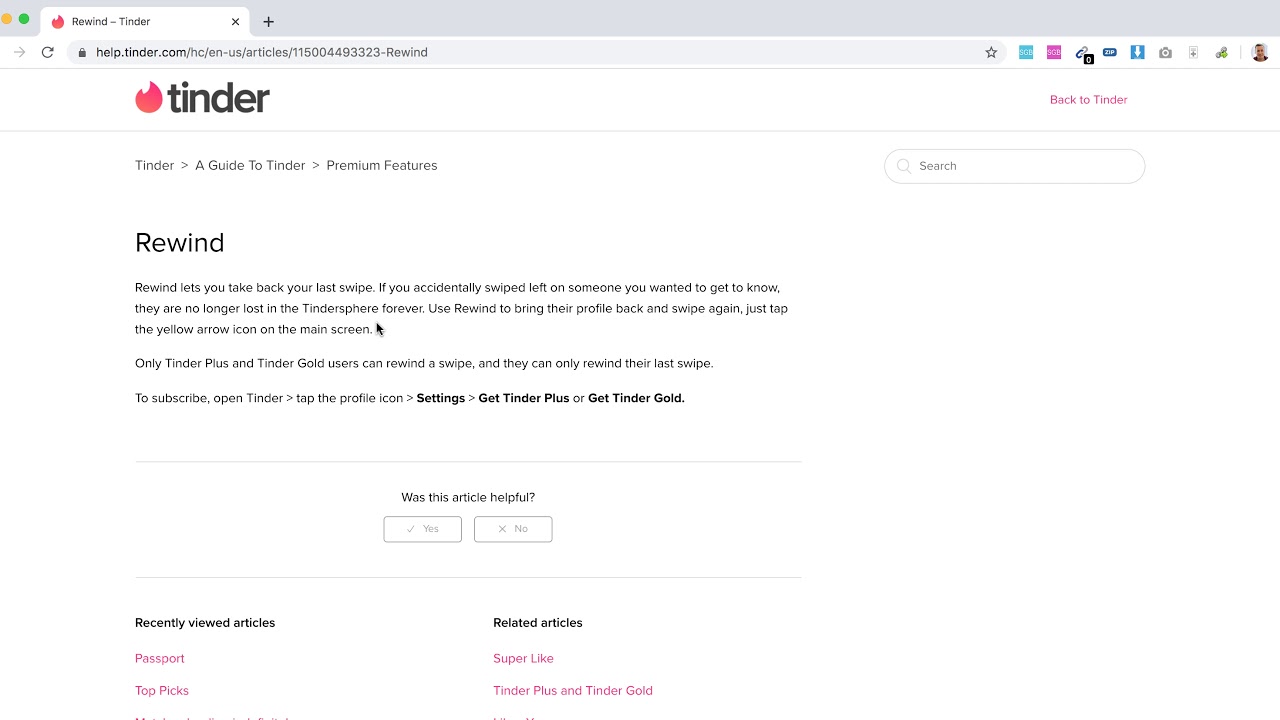Open Premium Features breadcrumb

381,166
